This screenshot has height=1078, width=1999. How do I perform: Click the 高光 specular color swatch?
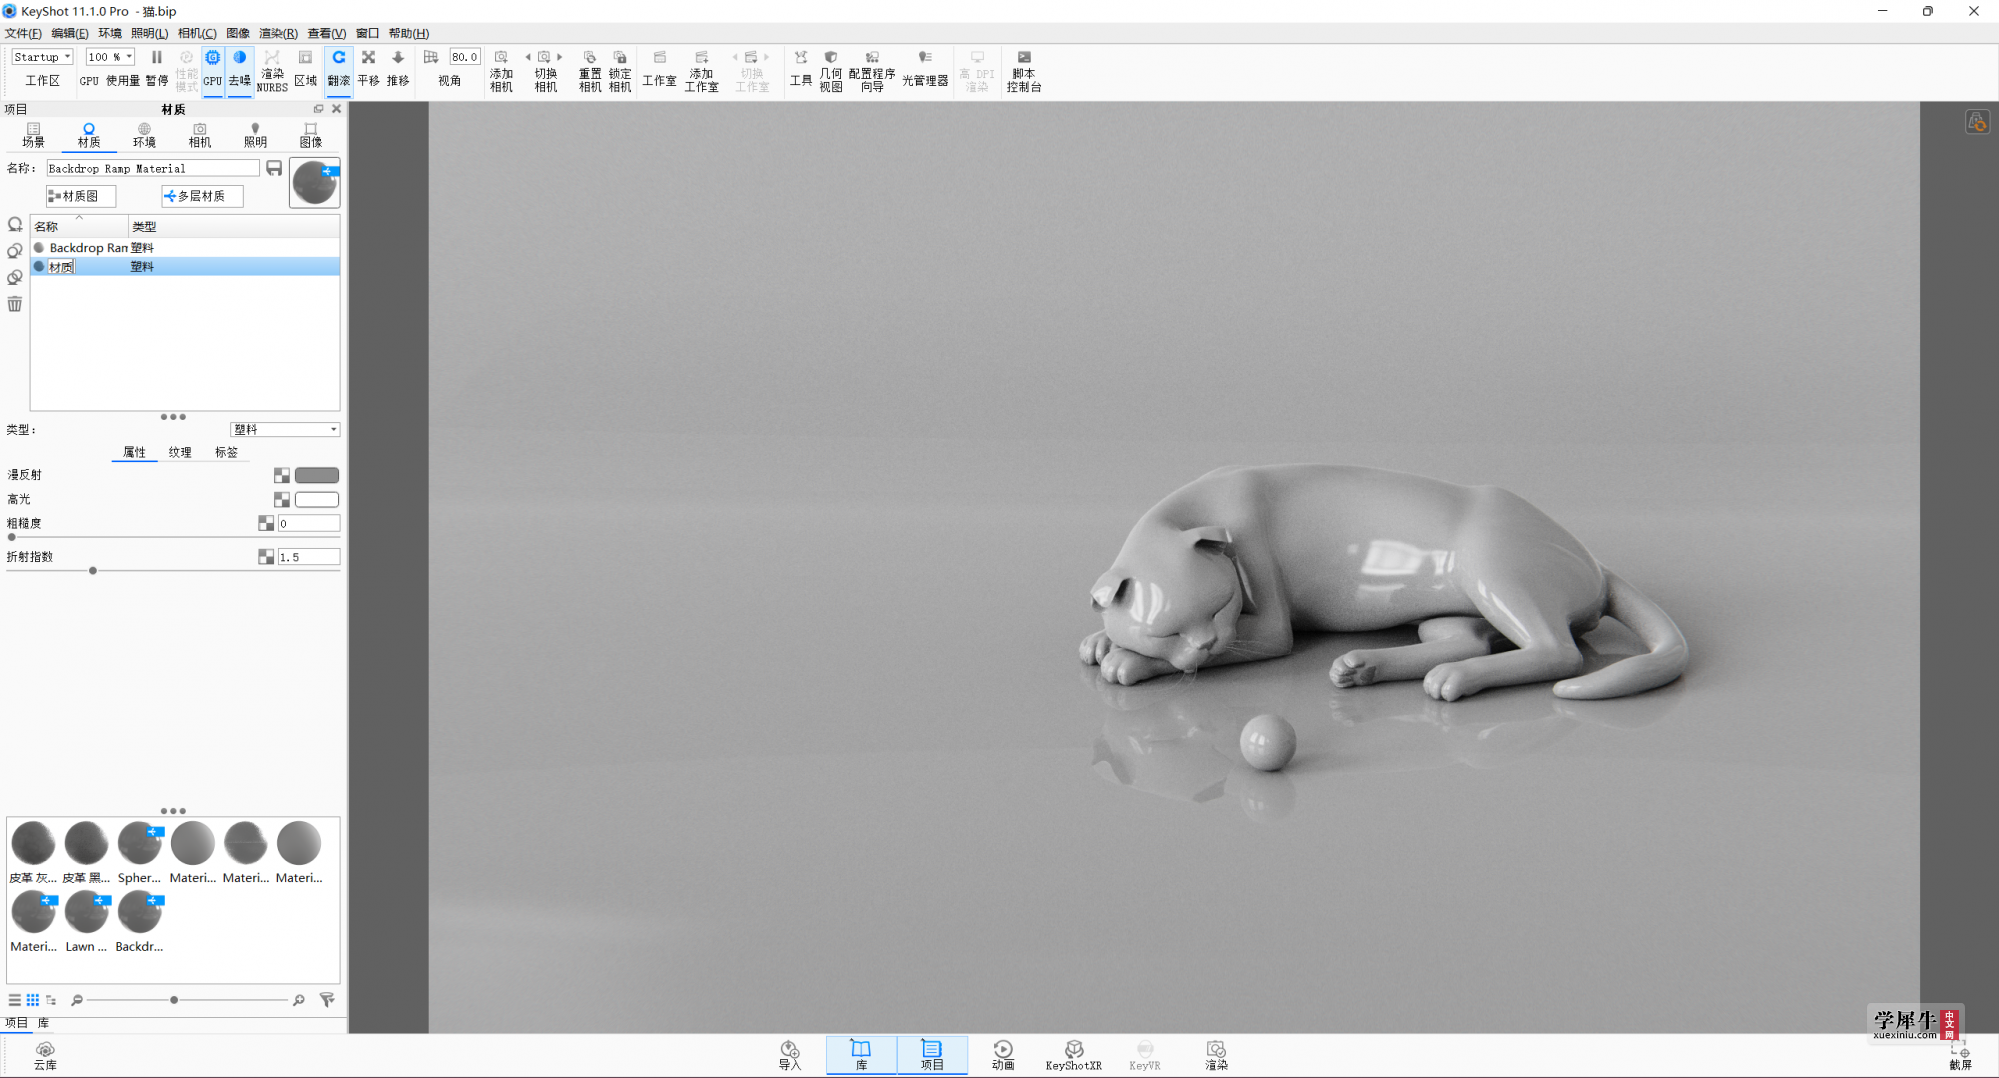point(317,499)
